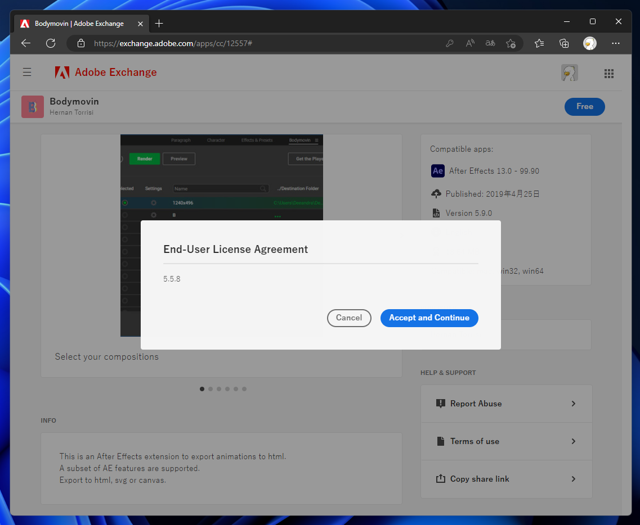Click the blue Free button
Viewport: 640px width, 525px height.
pyautogui.click(x=584, y=107)
